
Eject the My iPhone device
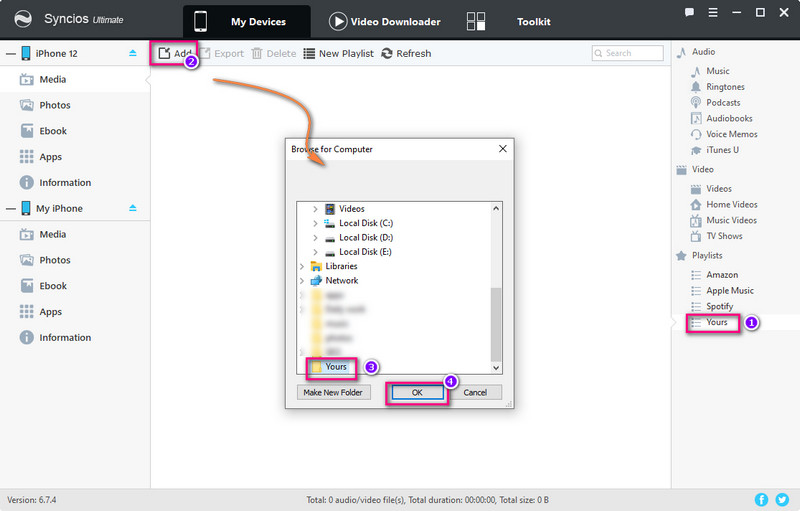(x=133, y=208)
